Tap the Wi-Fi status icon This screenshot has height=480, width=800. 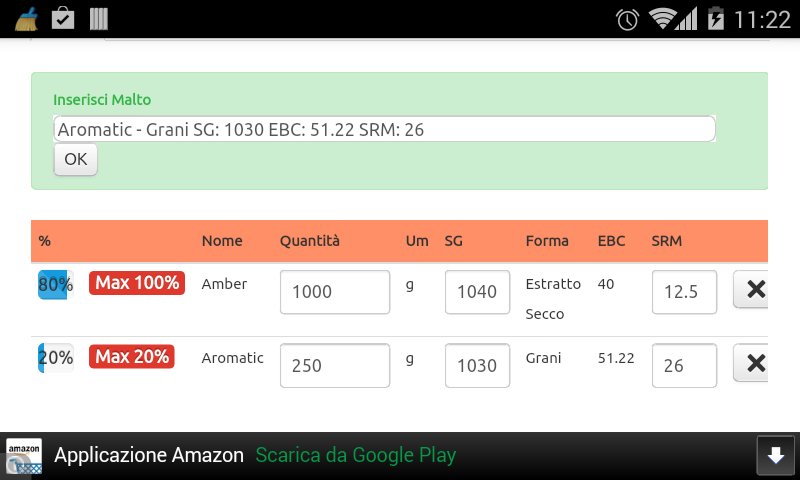point(662,19)
